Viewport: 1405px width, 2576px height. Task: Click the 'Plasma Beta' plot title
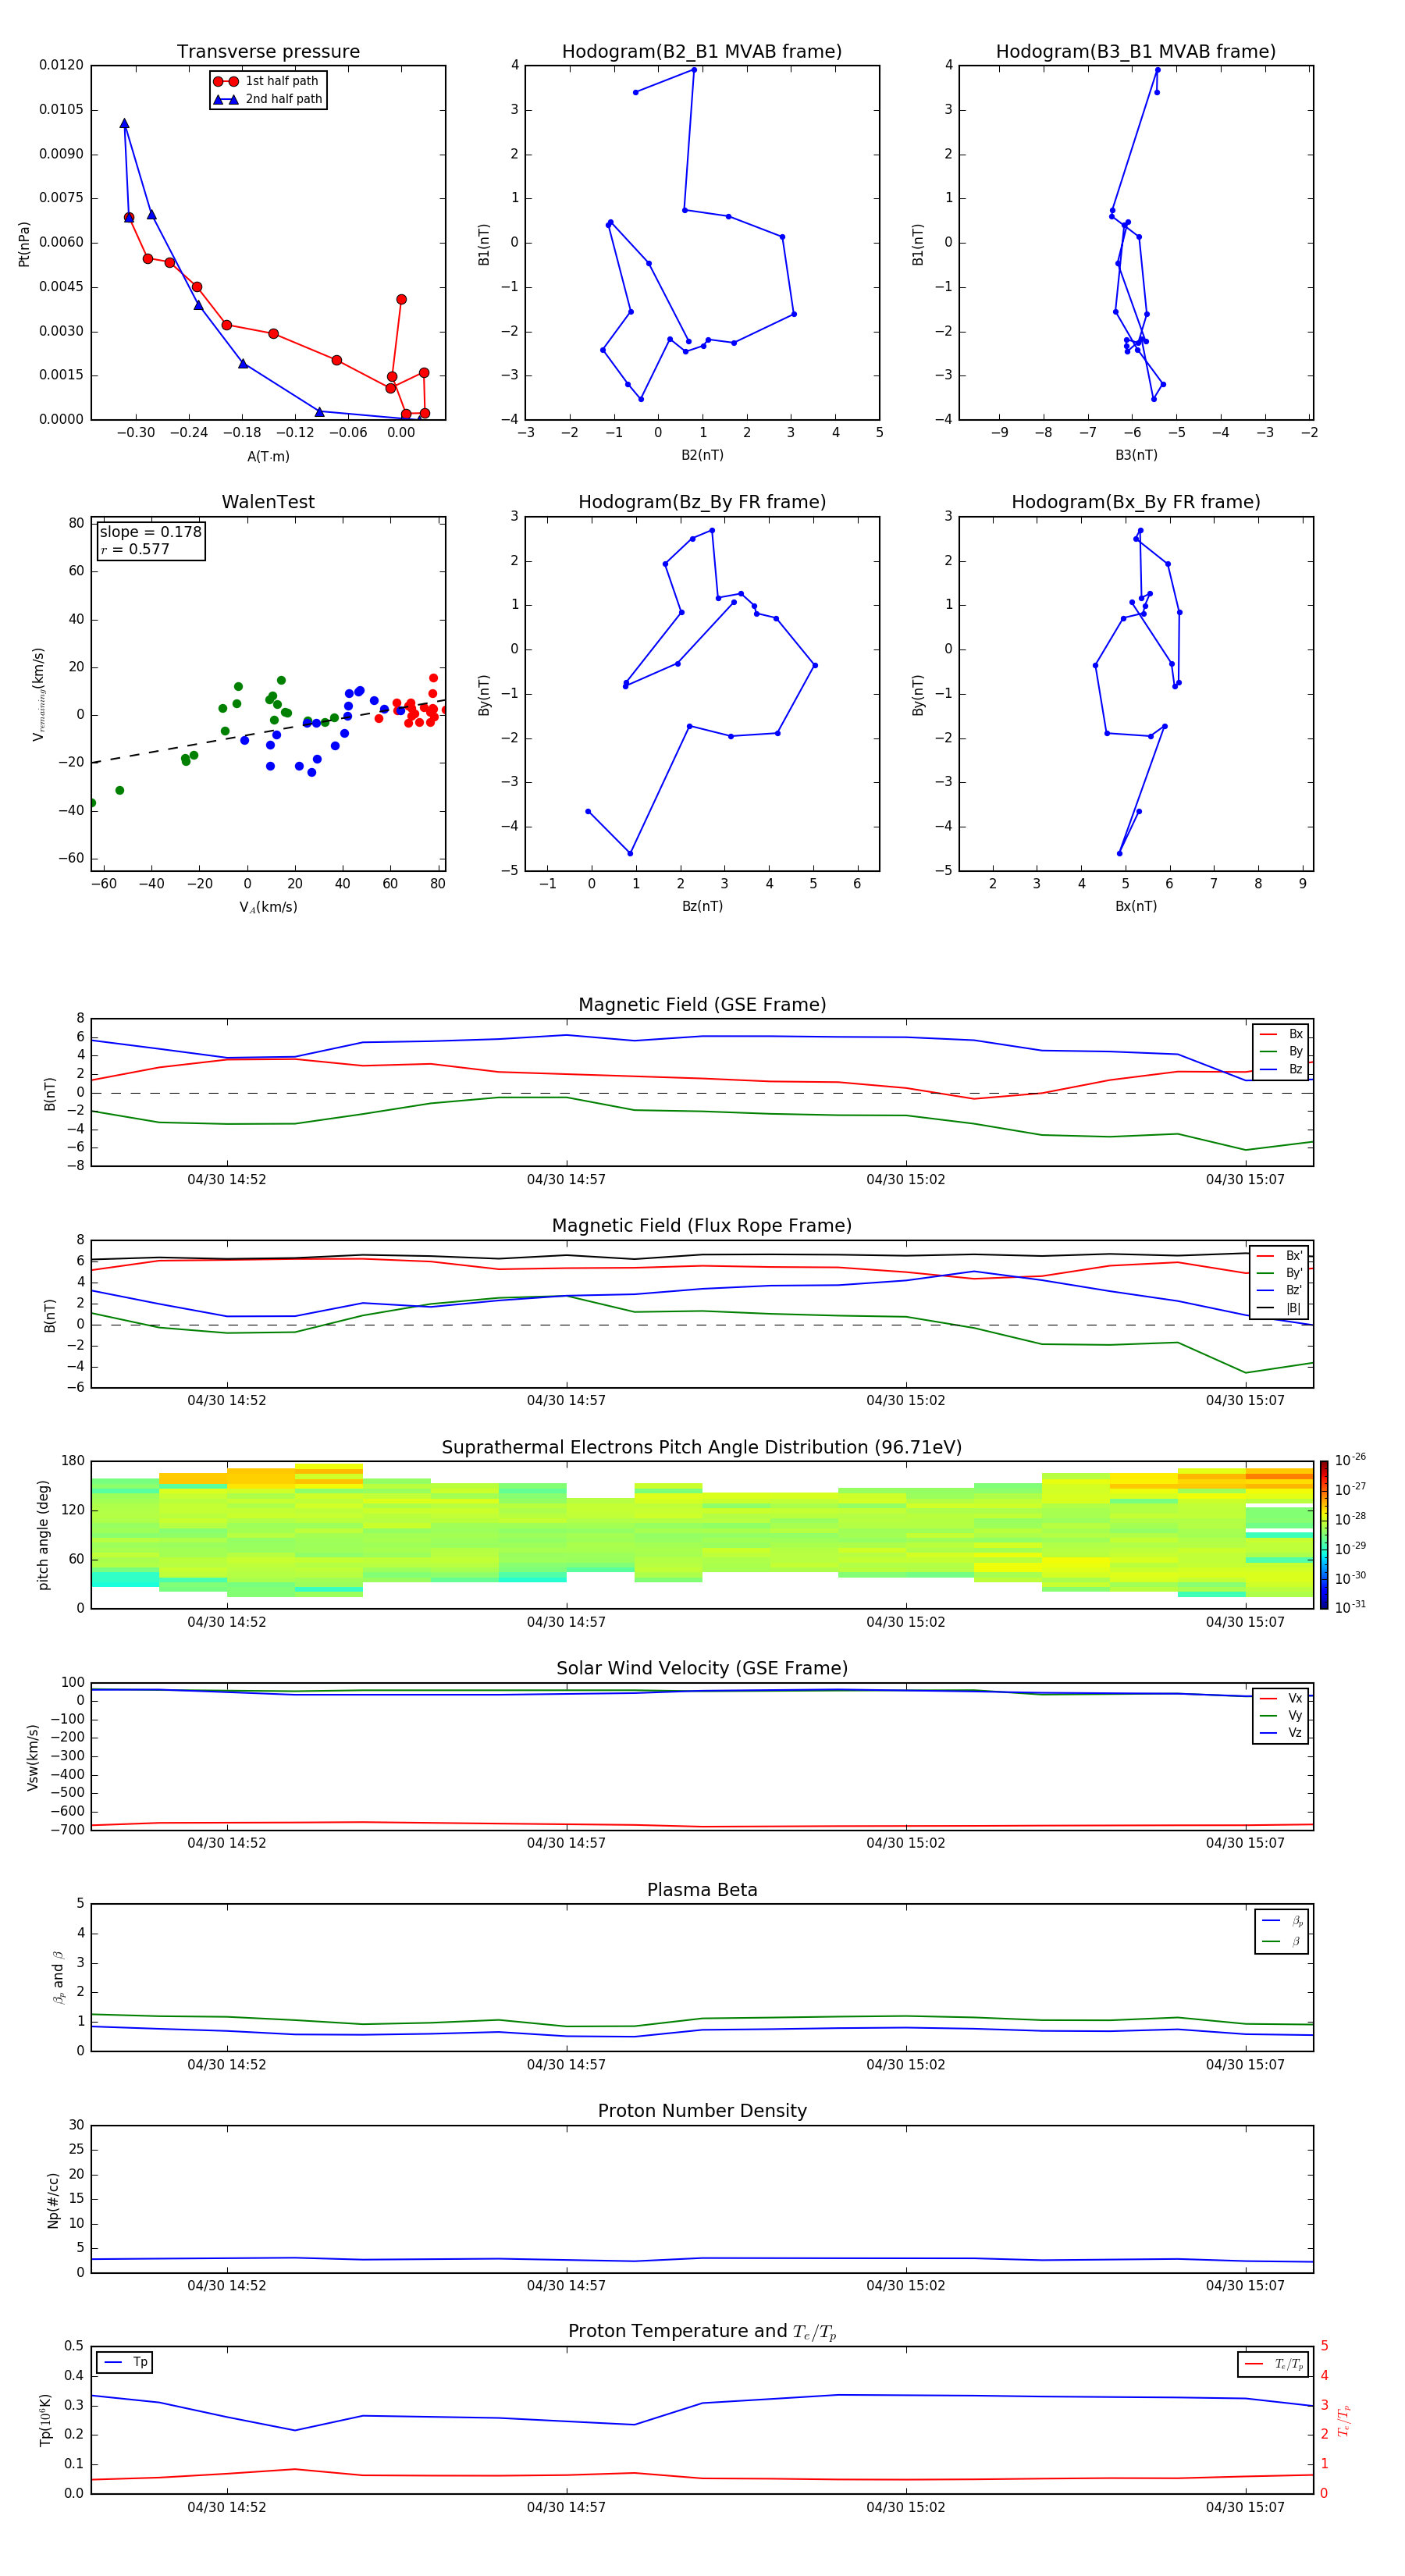(x=702, y=1890)
